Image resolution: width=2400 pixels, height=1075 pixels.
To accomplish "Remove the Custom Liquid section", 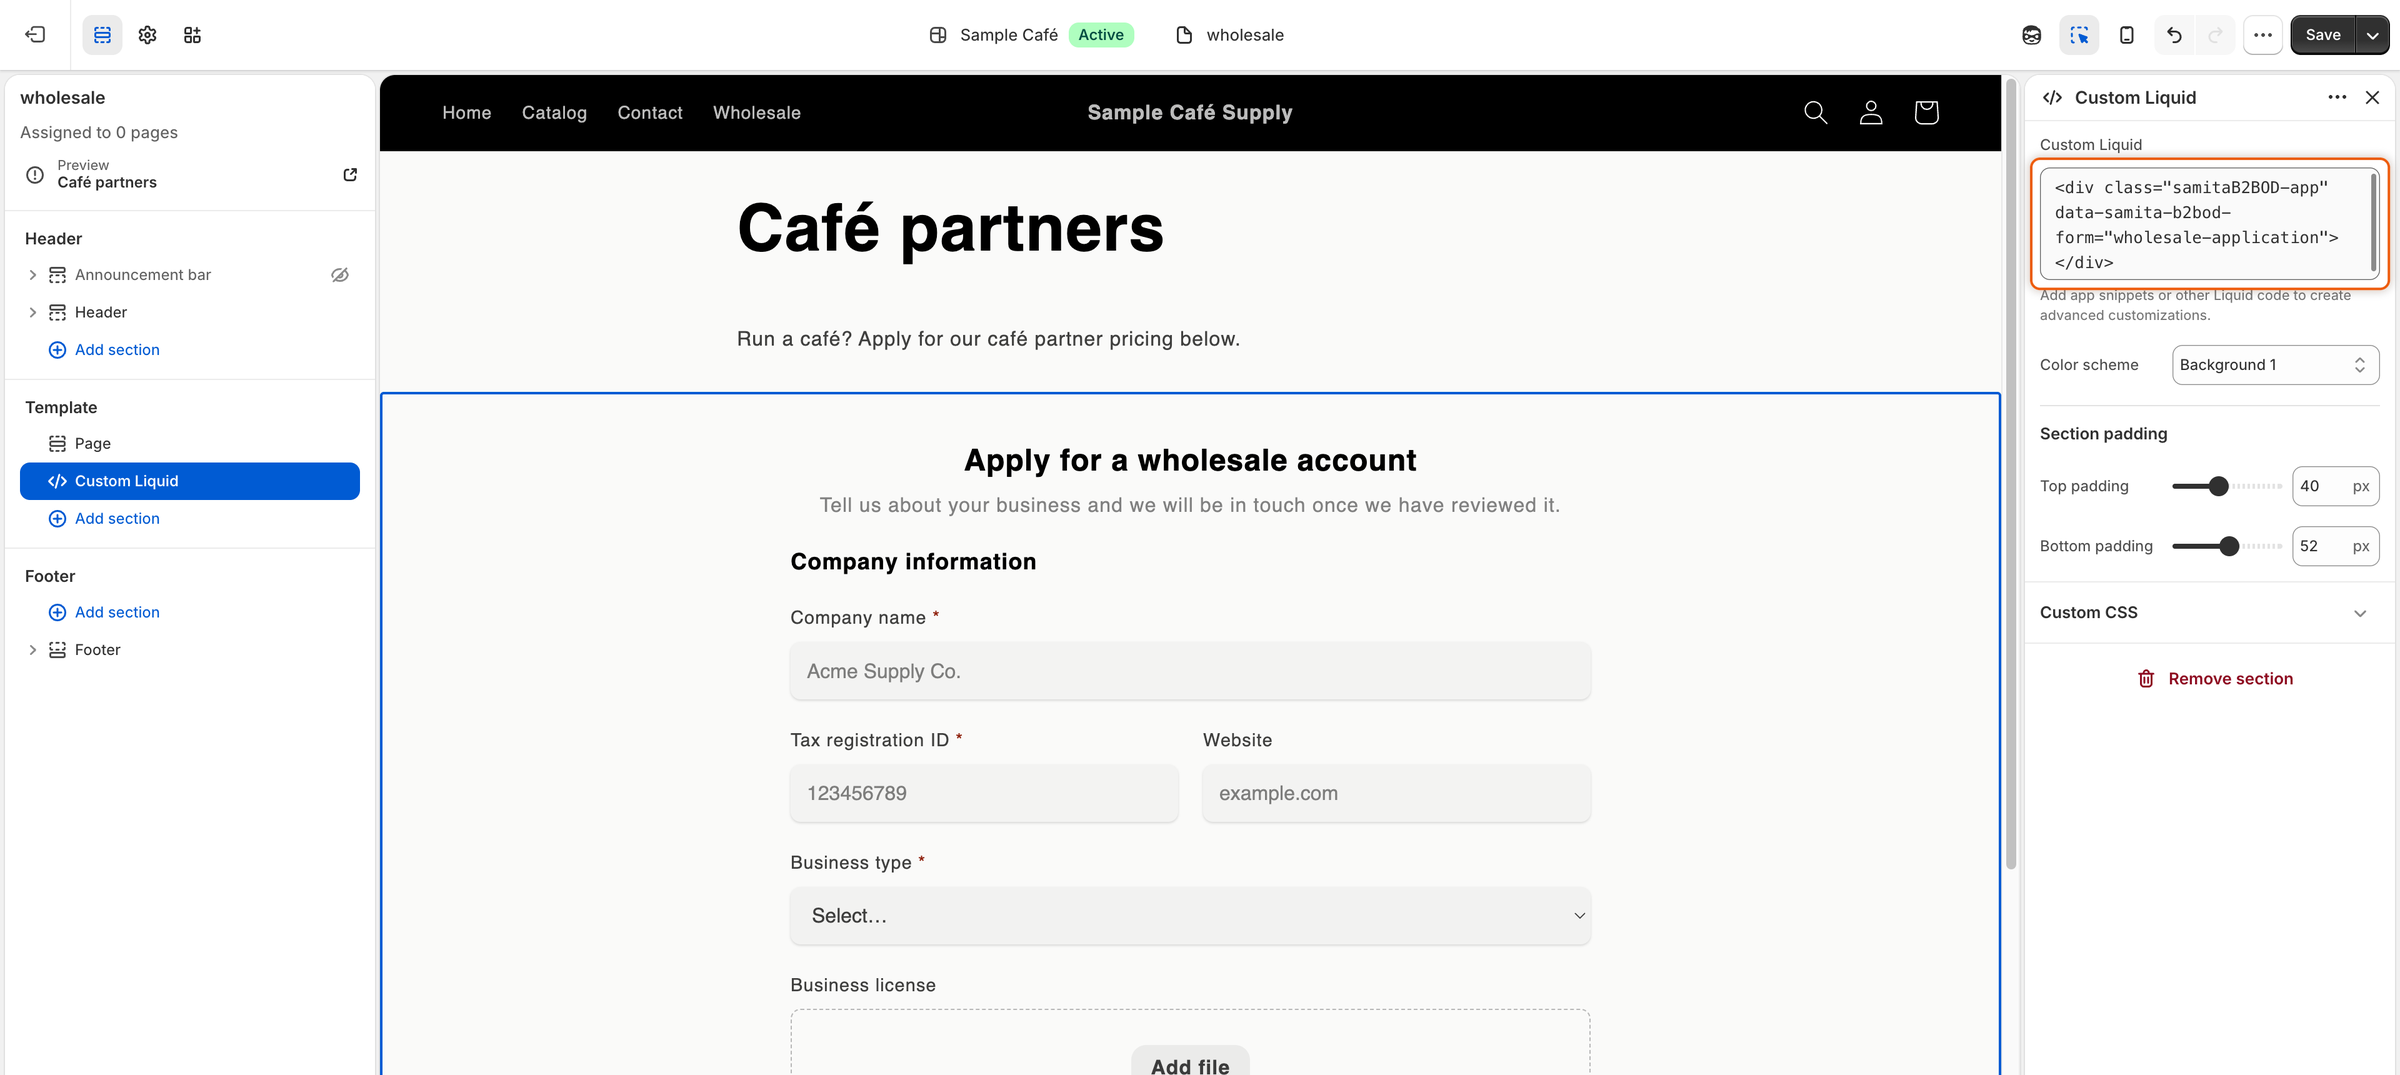I will click(2214, 679).
